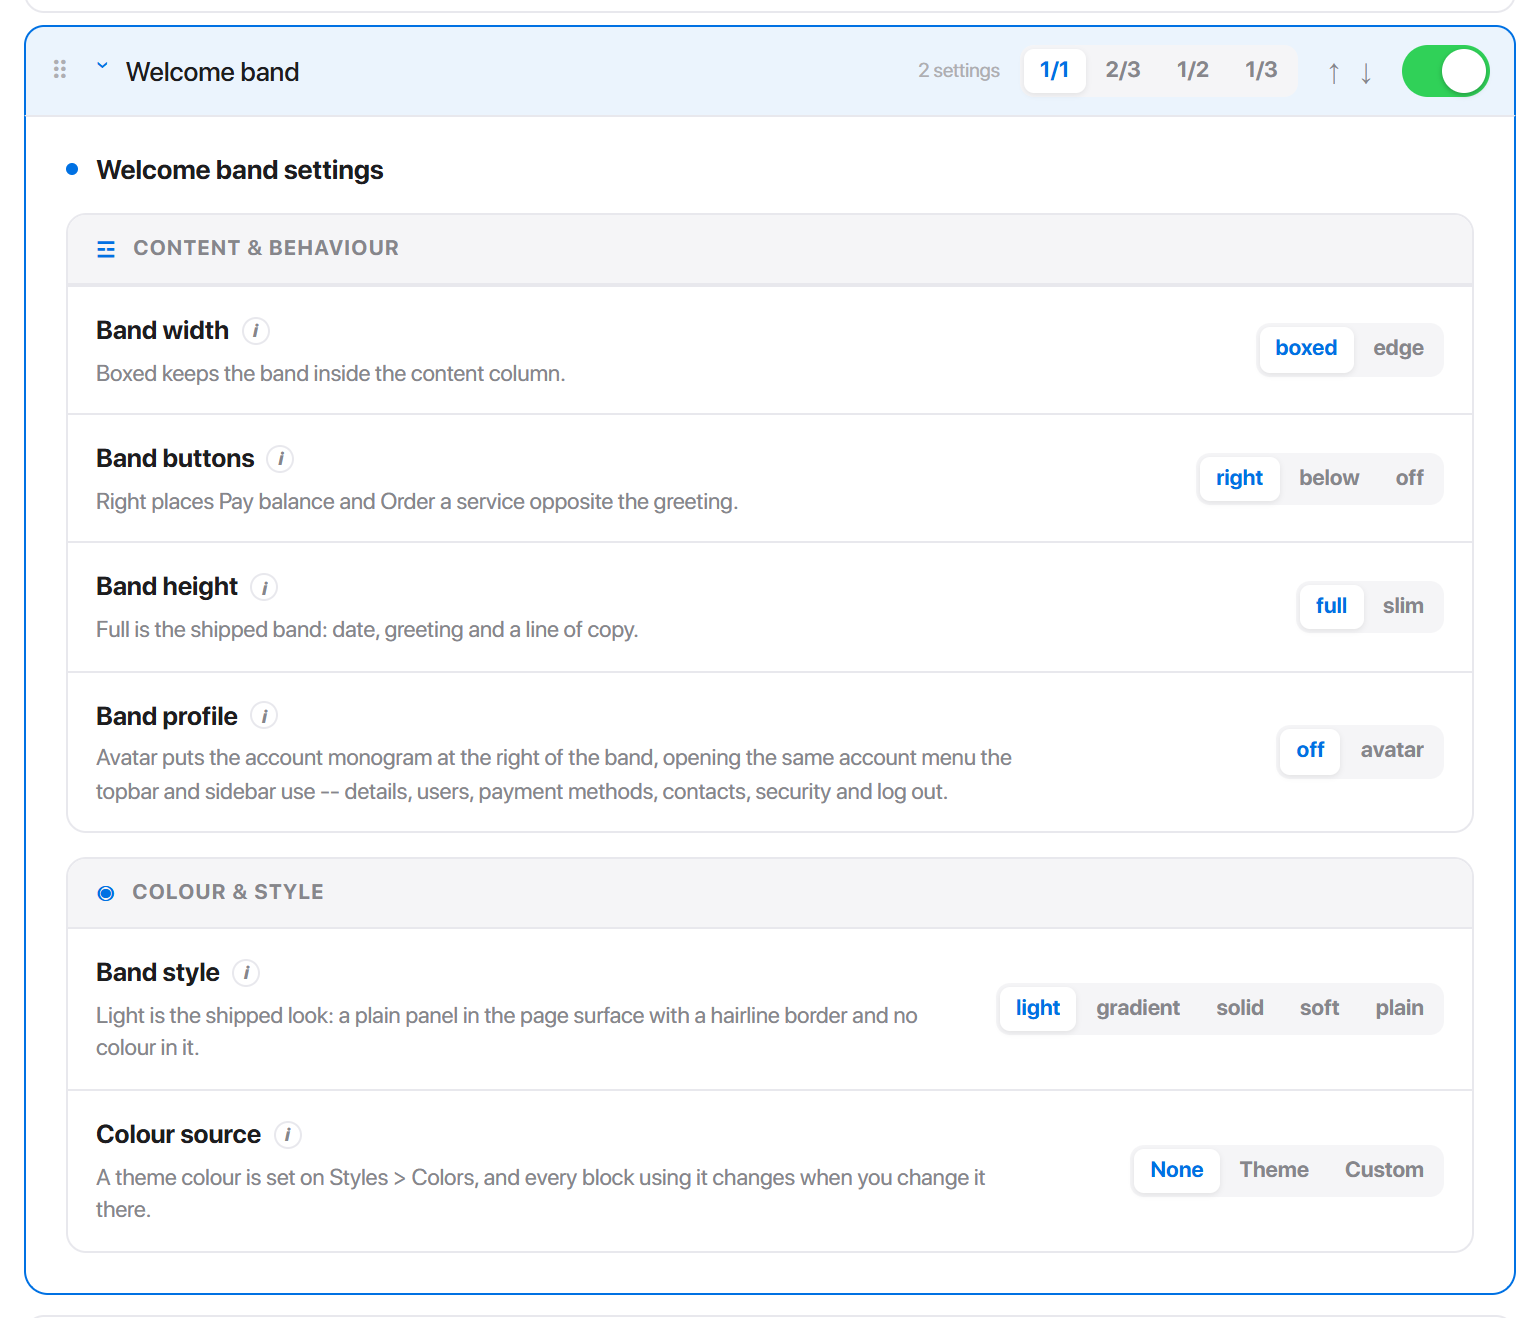
Task: Click the Band profile label
Action: click(x=167, y=717)
